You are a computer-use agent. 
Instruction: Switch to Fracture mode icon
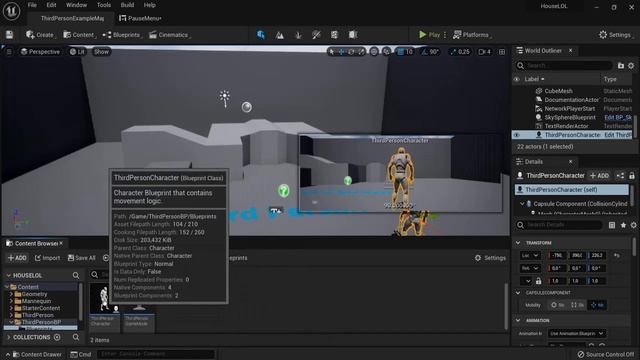click(x=334, y=35)
